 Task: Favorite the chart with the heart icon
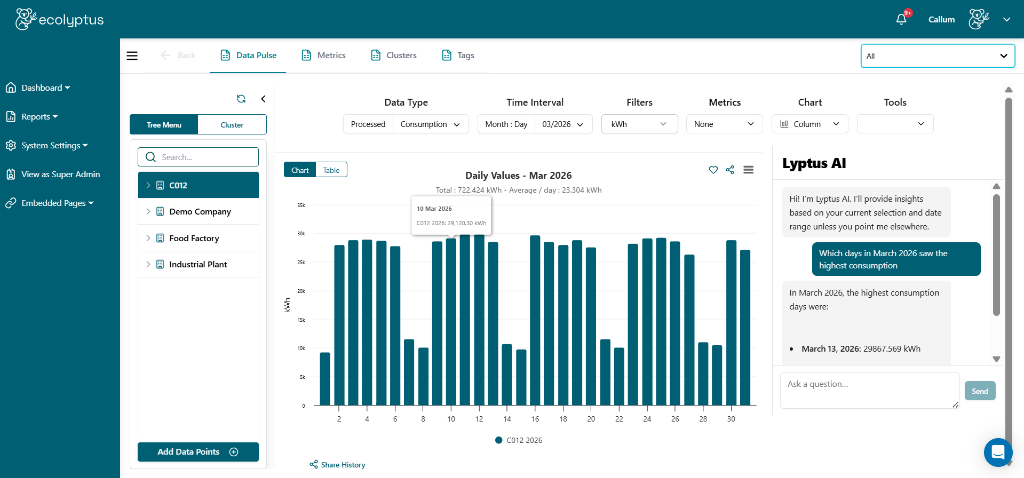pyautogui.click(x=713, y=170)
